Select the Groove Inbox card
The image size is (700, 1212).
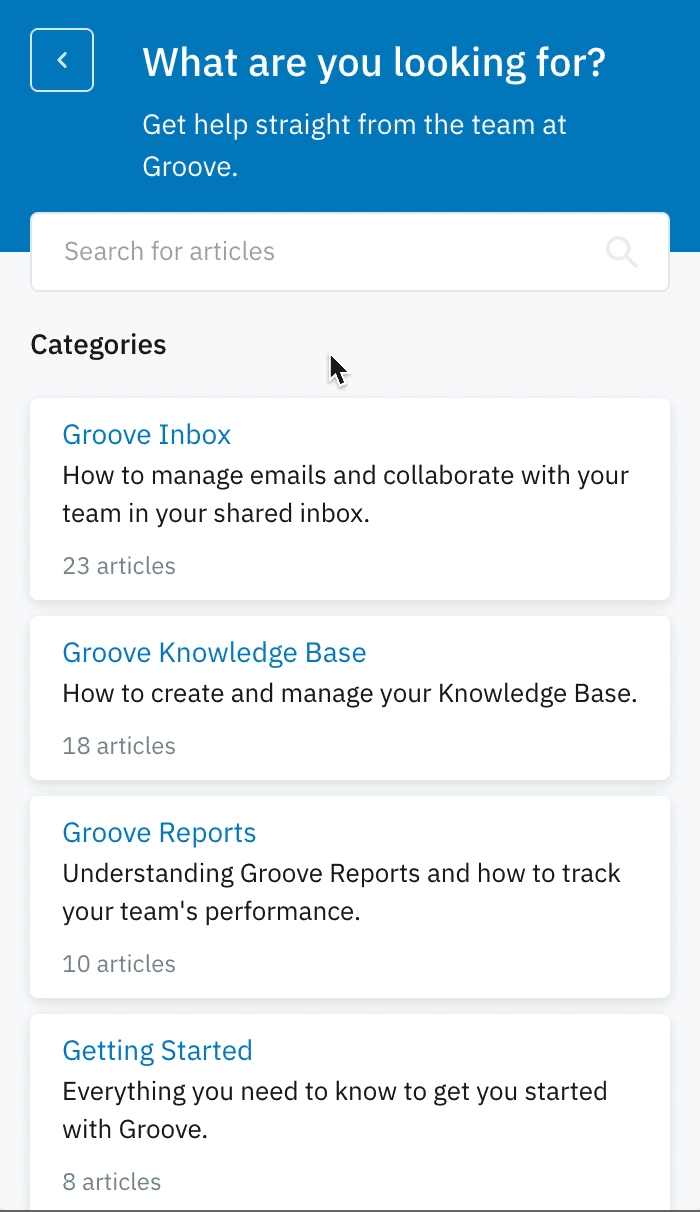350,499
